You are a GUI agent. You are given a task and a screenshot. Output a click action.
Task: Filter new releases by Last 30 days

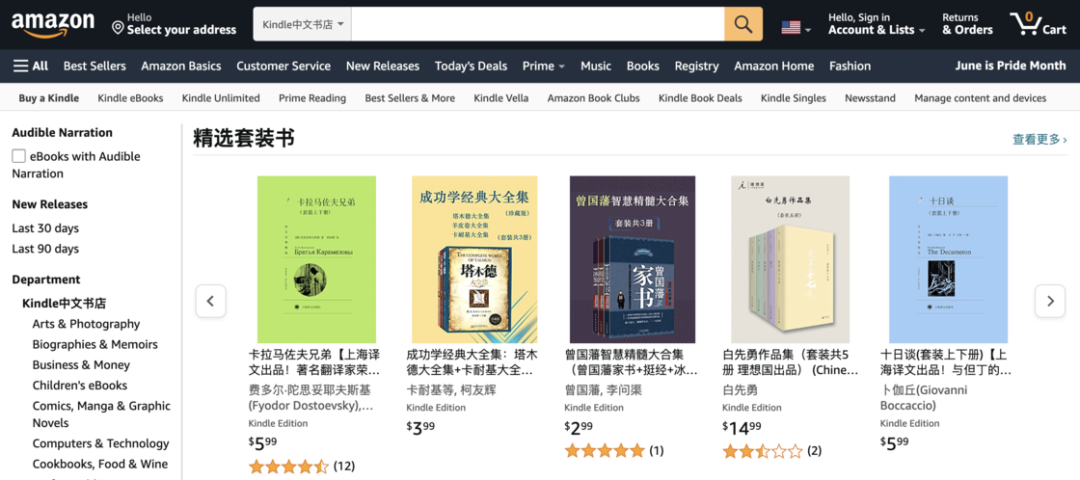click(45, 228)
